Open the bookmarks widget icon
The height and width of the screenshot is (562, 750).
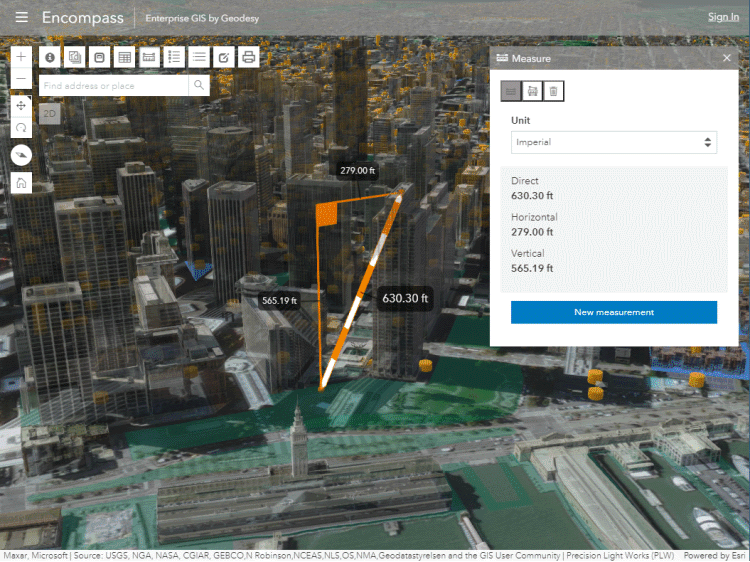(x=99, y=57)
